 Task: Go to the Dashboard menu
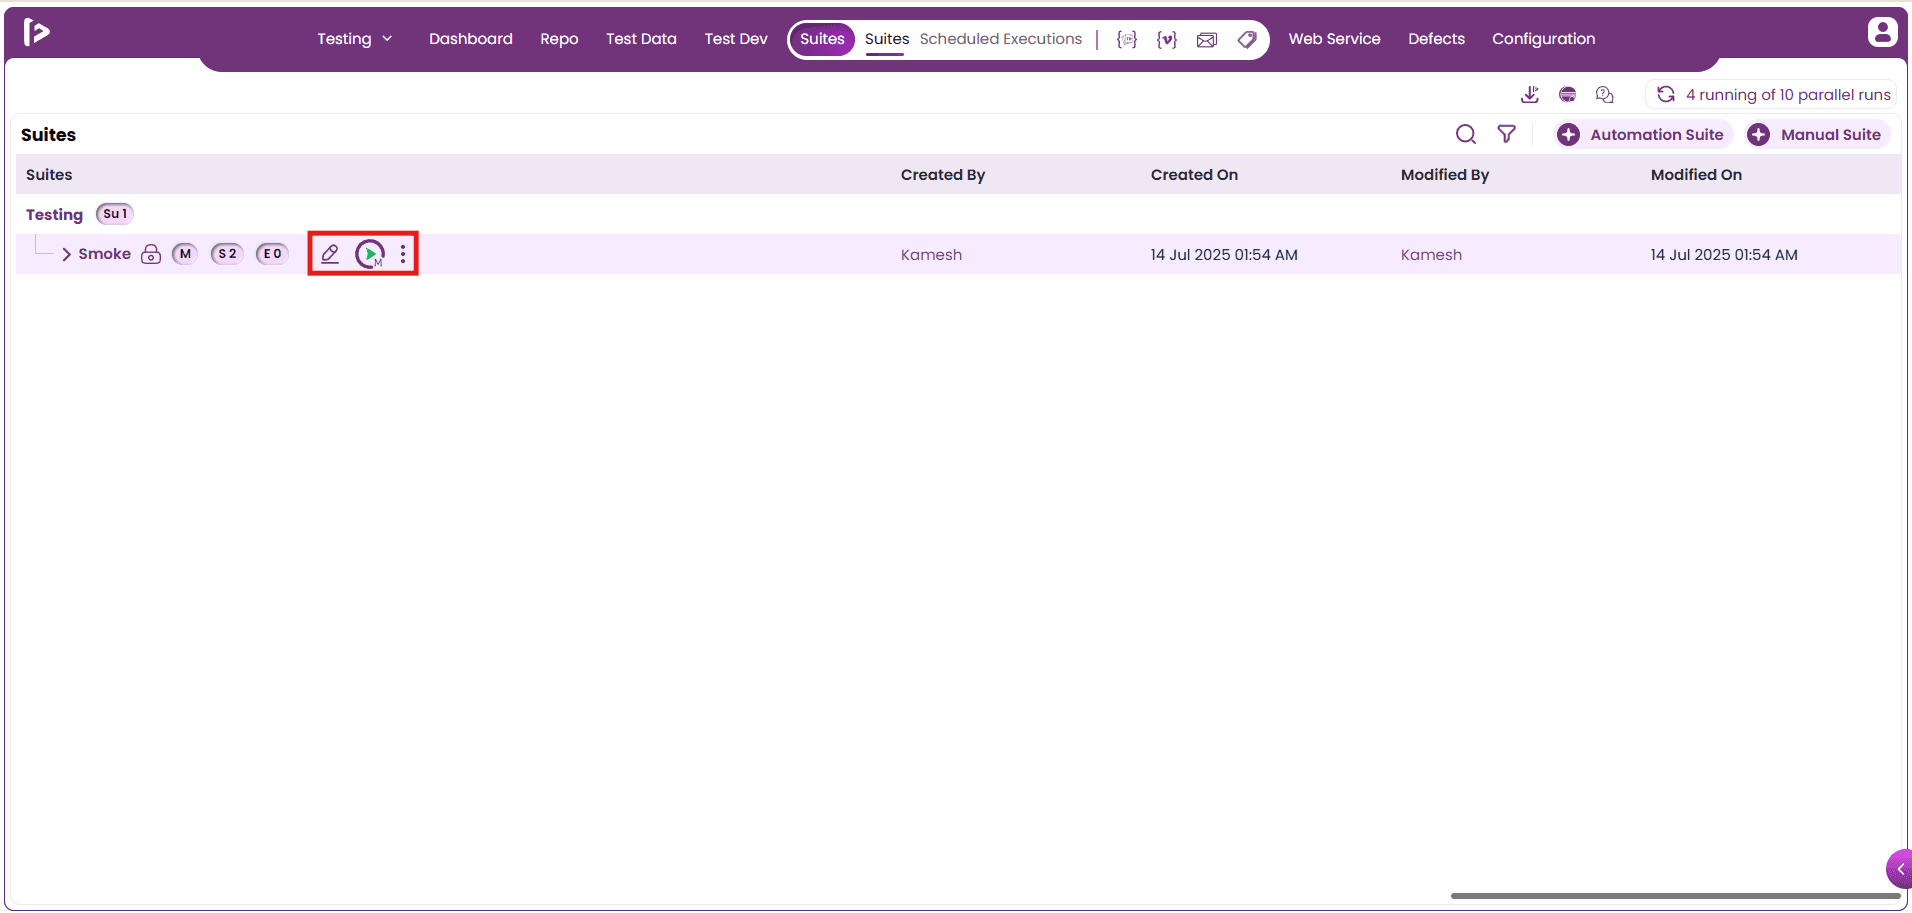pos(471,39)
